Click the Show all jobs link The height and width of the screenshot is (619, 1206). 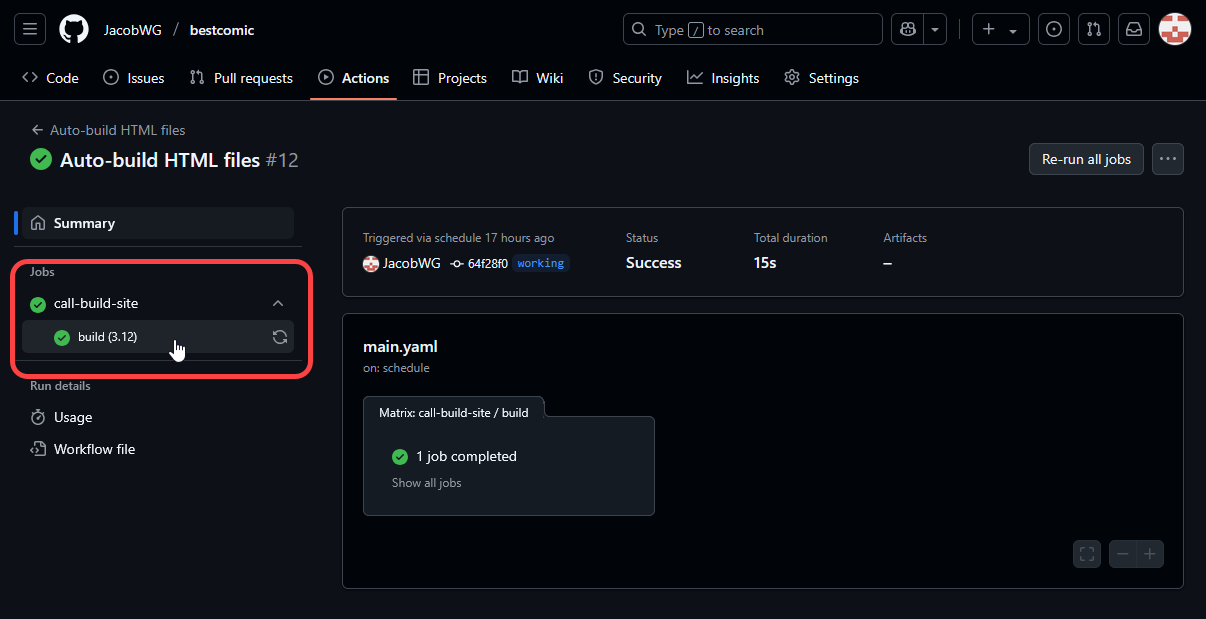pyautogui.click(x=426, y=483)
